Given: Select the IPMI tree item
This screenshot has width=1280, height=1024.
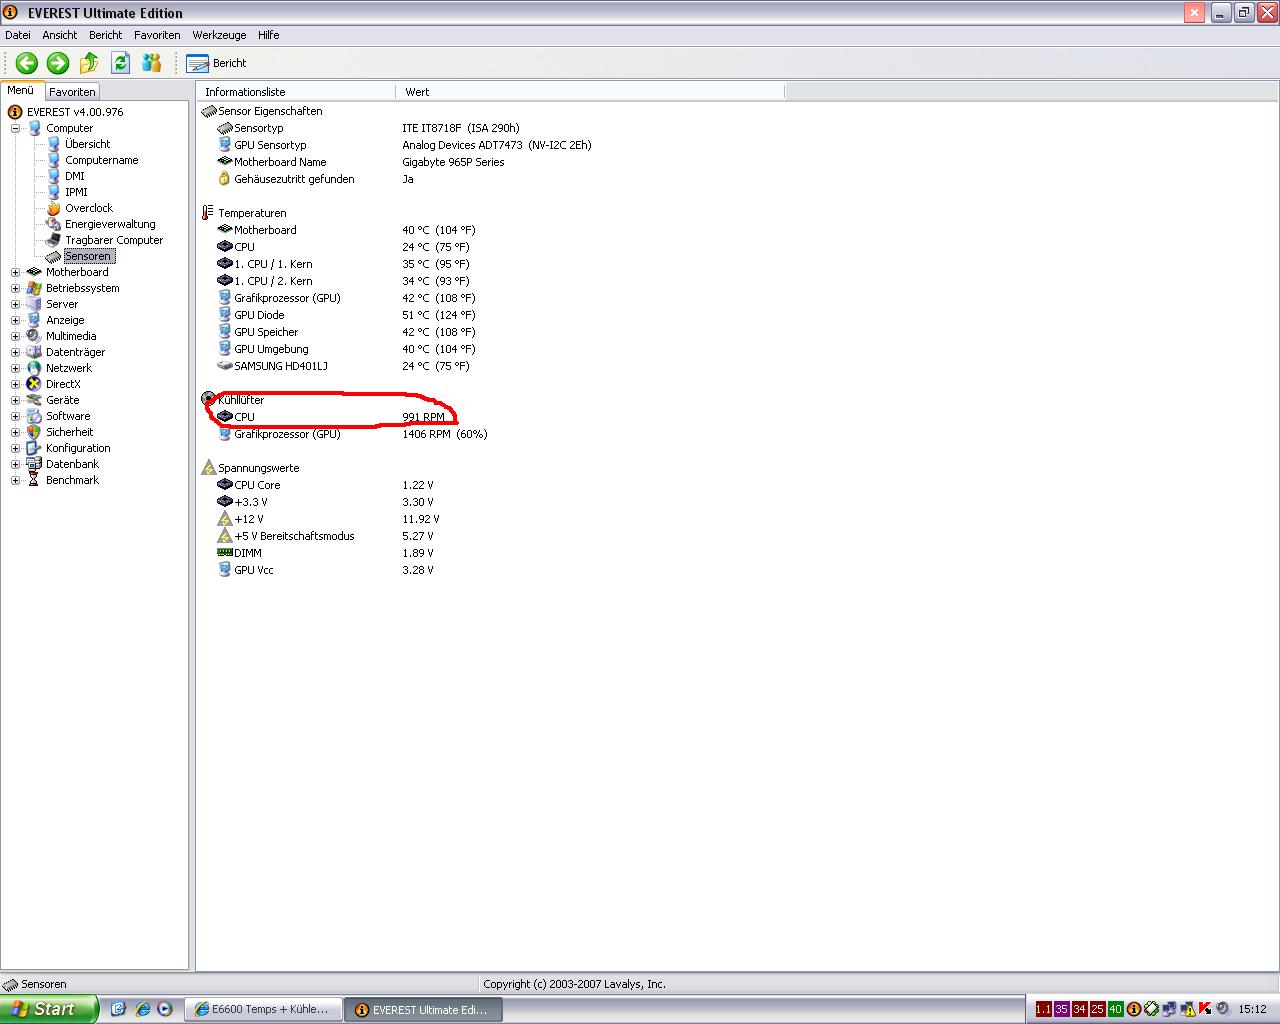Looking at the screenshot, I should (76, 192).
